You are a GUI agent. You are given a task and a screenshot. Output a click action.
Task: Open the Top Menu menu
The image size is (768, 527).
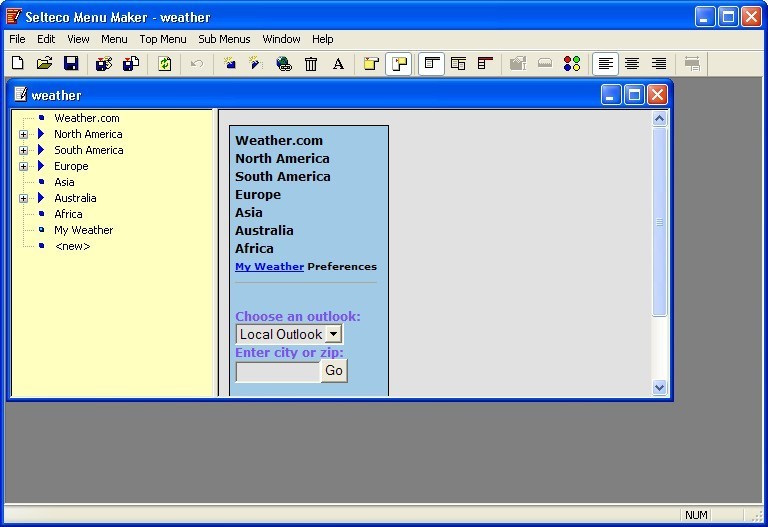click(163, 39)
